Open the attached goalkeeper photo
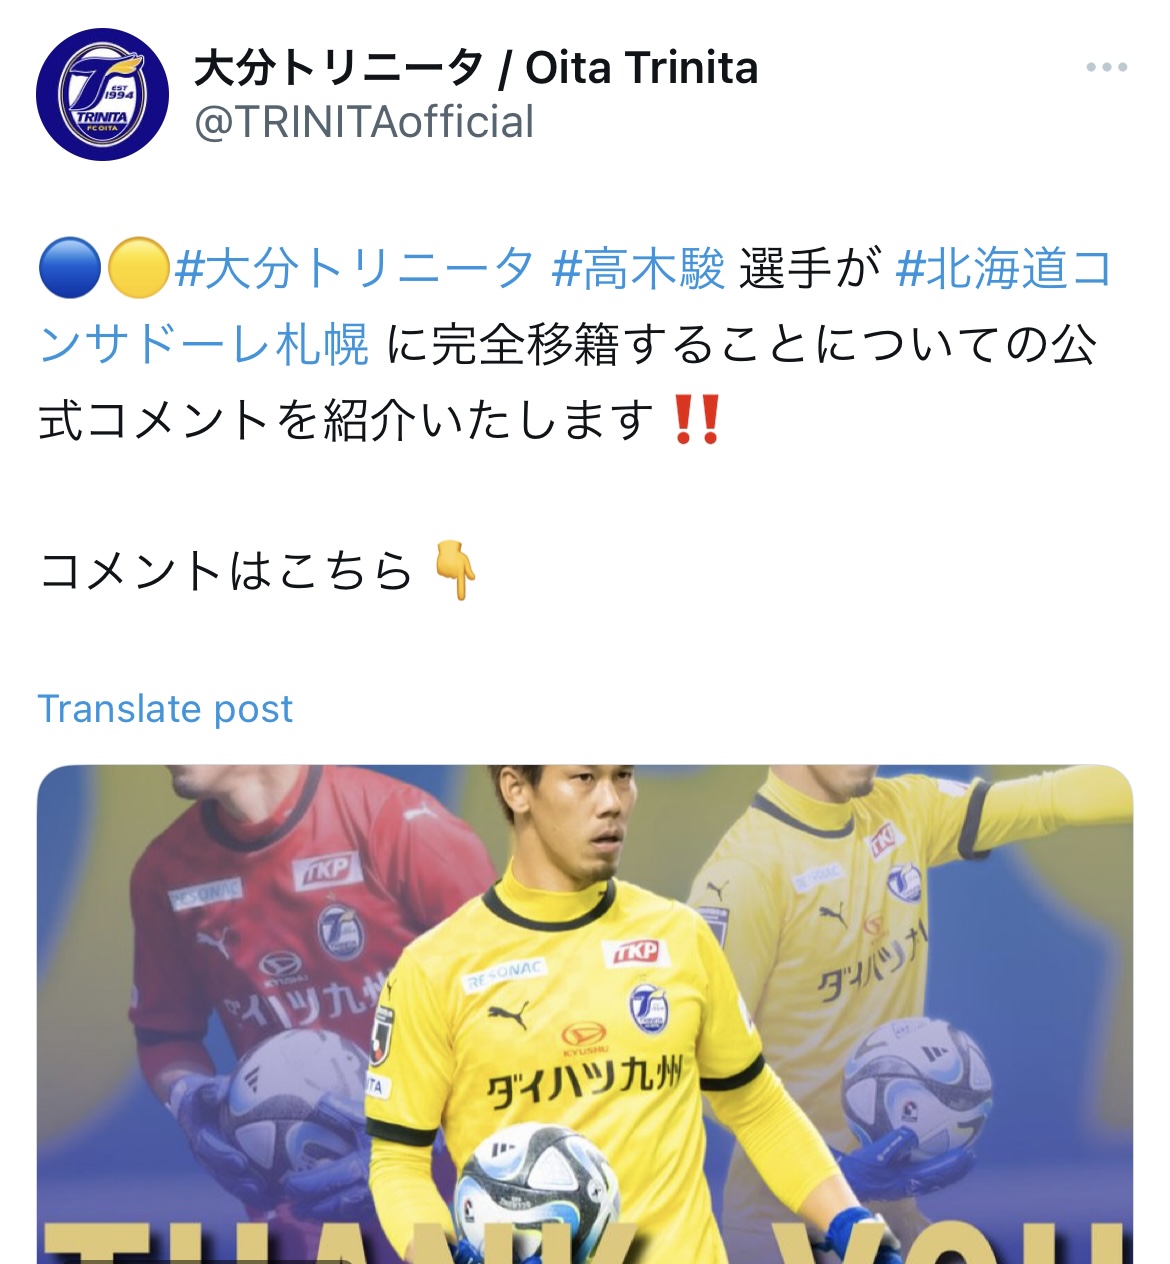 click(x=585, y=1014)
